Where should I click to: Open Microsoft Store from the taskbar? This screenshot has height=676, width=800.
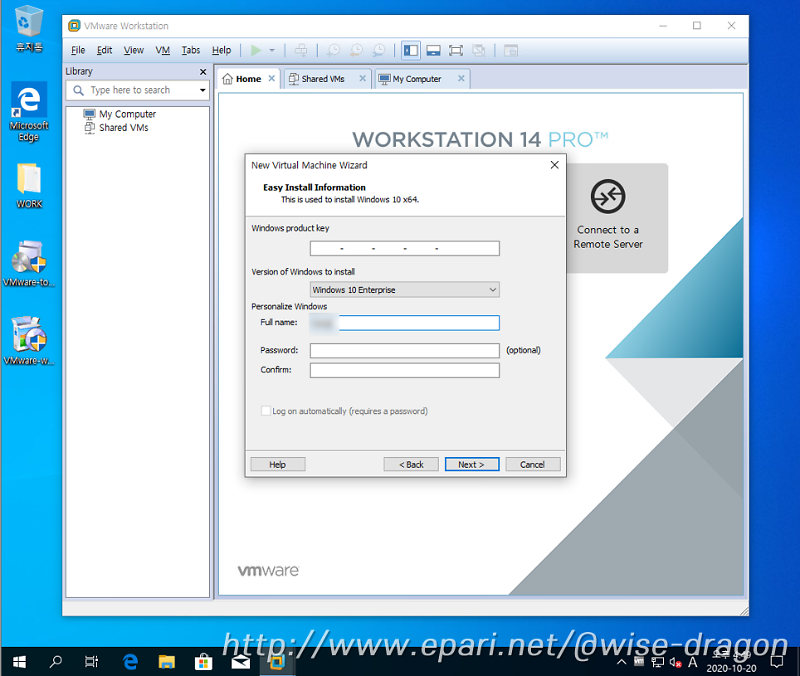pyautogui.click(x=203, y=662)
